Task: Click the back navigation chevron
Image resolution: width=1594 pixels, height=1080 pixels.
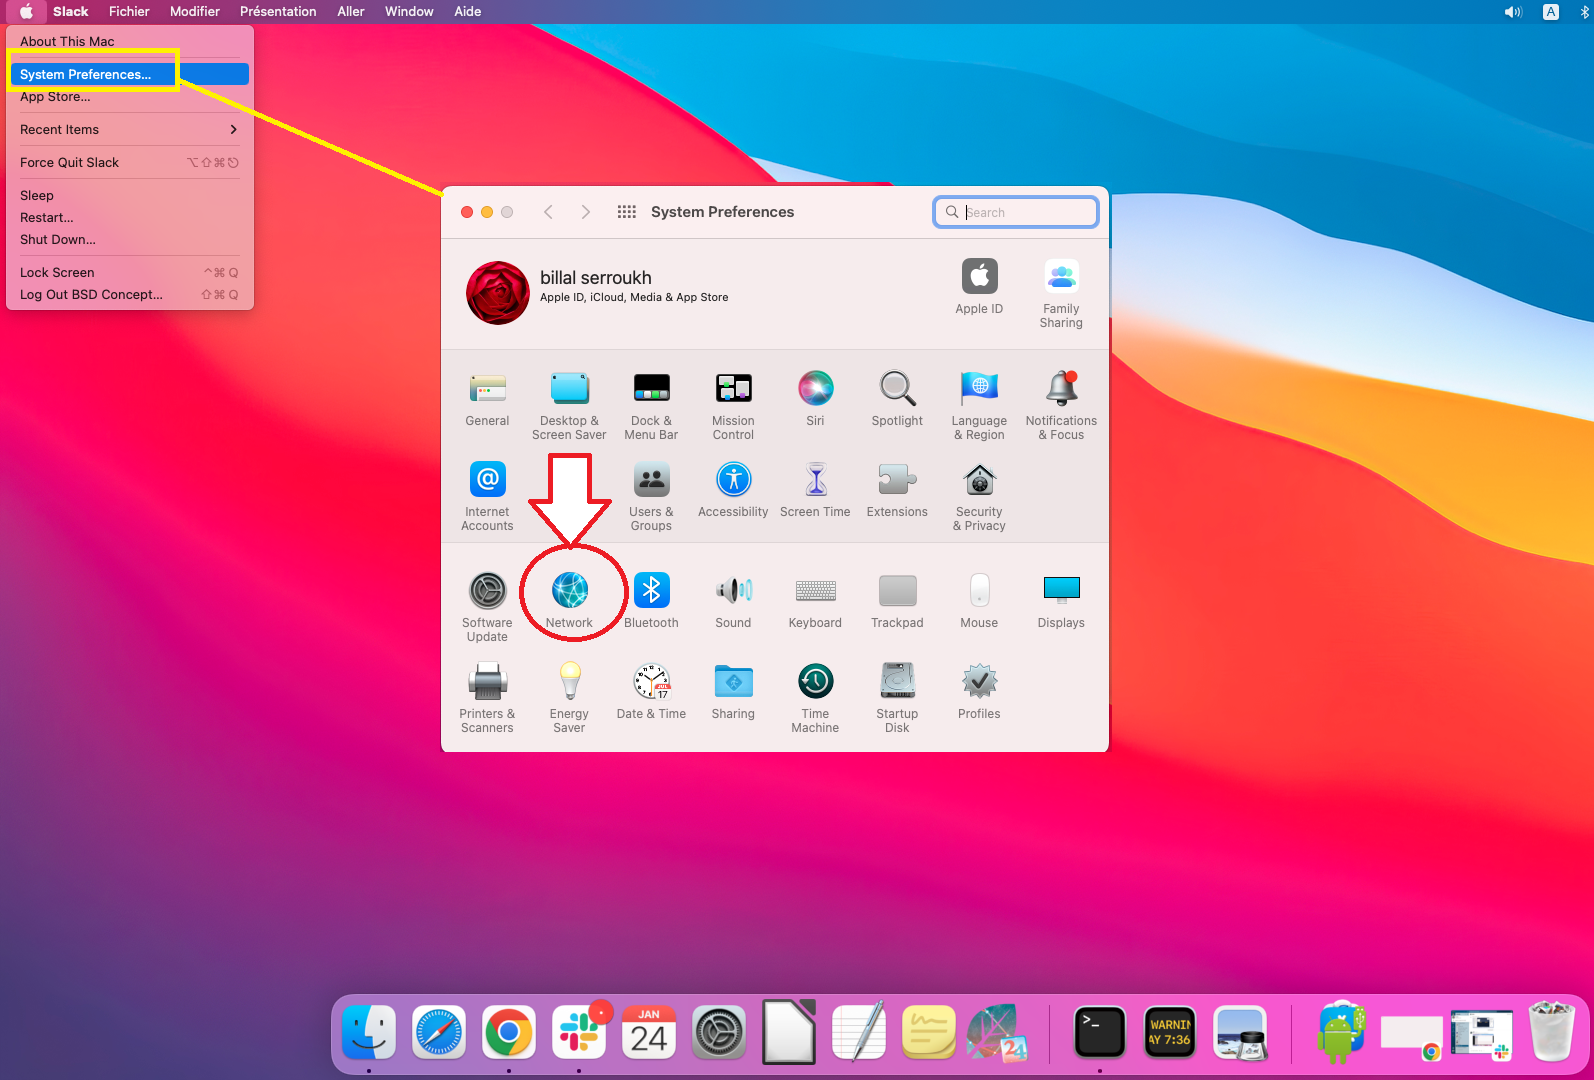Action: pyautogui.click(x=548, y=212)
